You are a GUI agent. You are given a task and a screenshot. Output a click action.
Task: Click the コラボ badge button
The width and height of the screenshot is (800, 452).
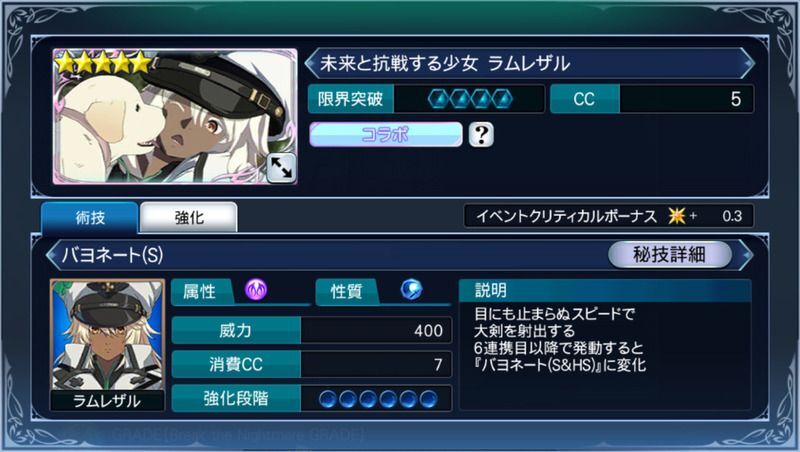pos(386,135)
